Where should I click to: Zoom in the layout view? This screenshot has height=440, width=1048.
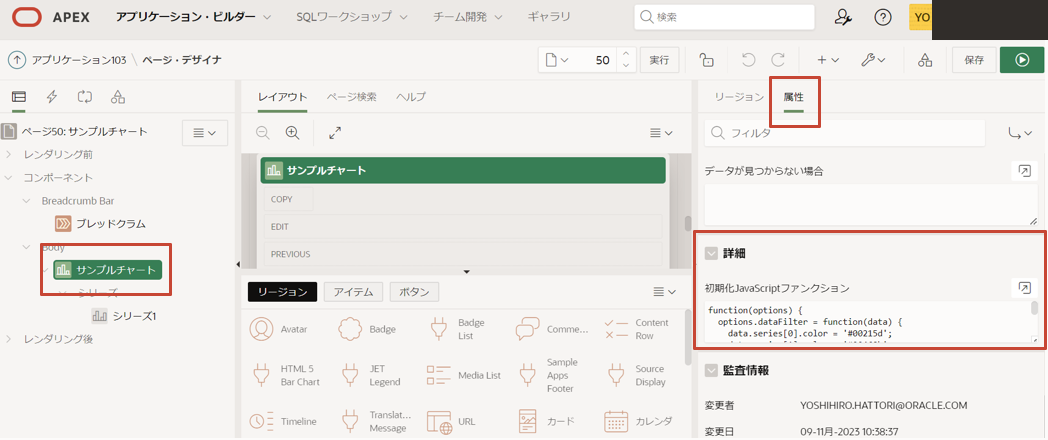click(292, 132)
